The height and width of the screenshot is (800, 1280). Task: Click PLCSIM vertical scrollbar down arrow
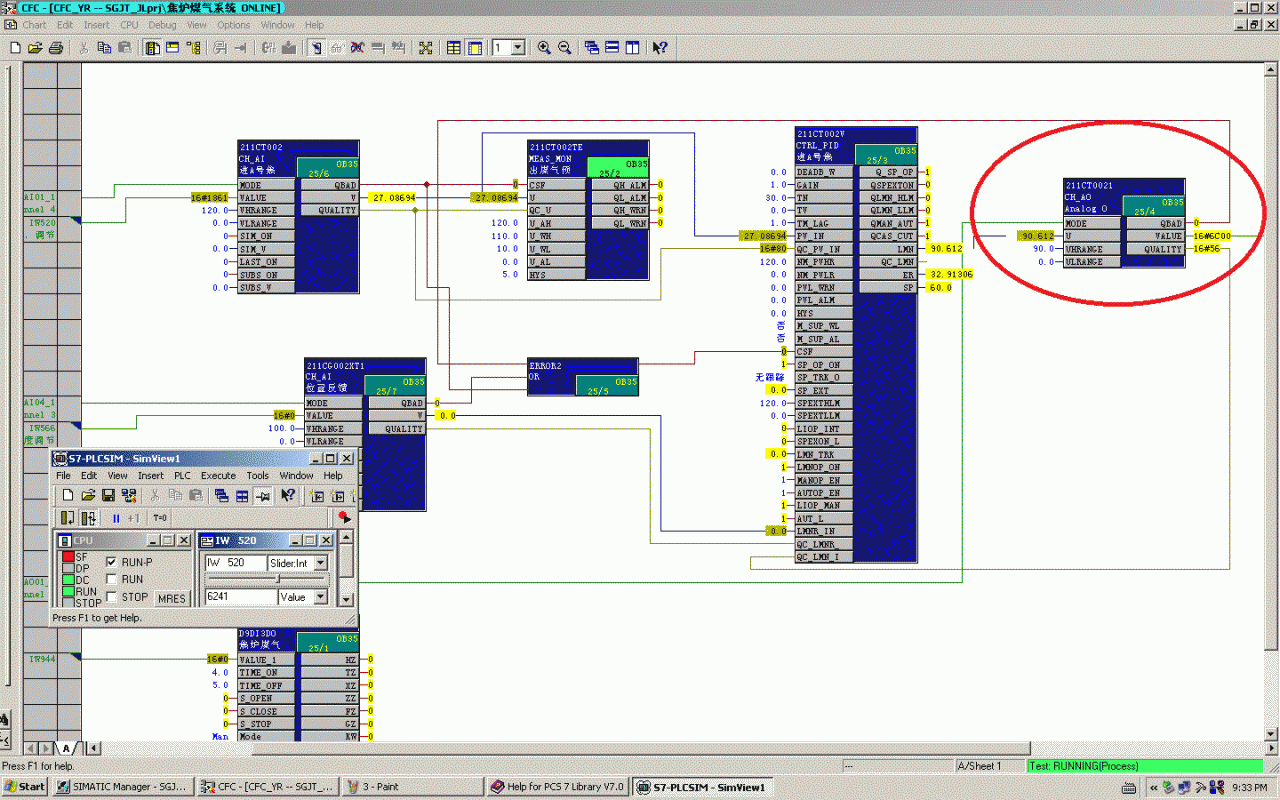pos(346,599)
